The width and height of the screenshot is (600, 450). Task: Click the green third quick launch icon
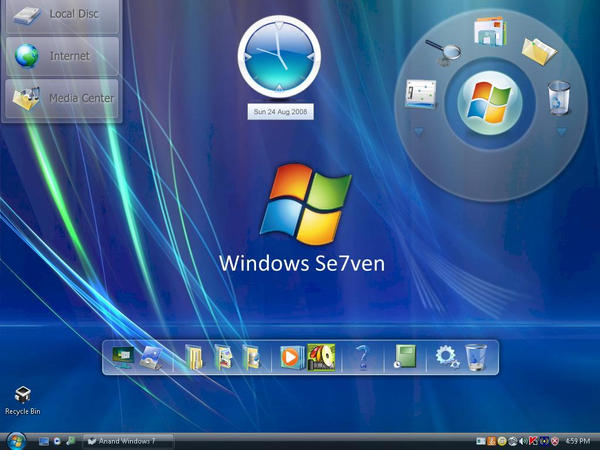71,441
